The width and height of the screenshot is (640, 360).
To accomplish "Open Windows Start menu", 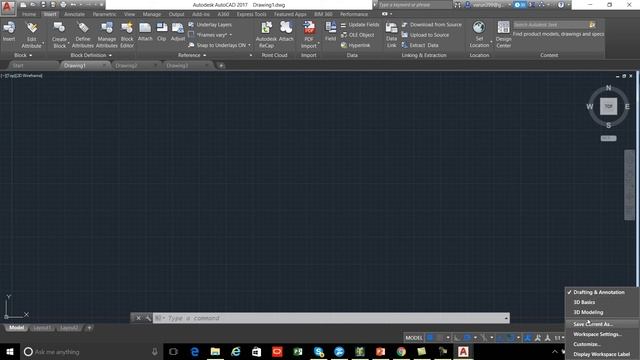I will pyautogui.click(x=10, y=351).
